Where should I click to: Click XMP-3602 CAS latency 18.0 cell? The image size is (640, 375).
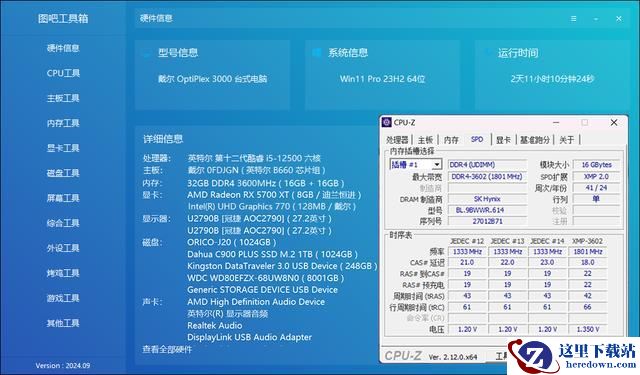click(x=588, y=262)
